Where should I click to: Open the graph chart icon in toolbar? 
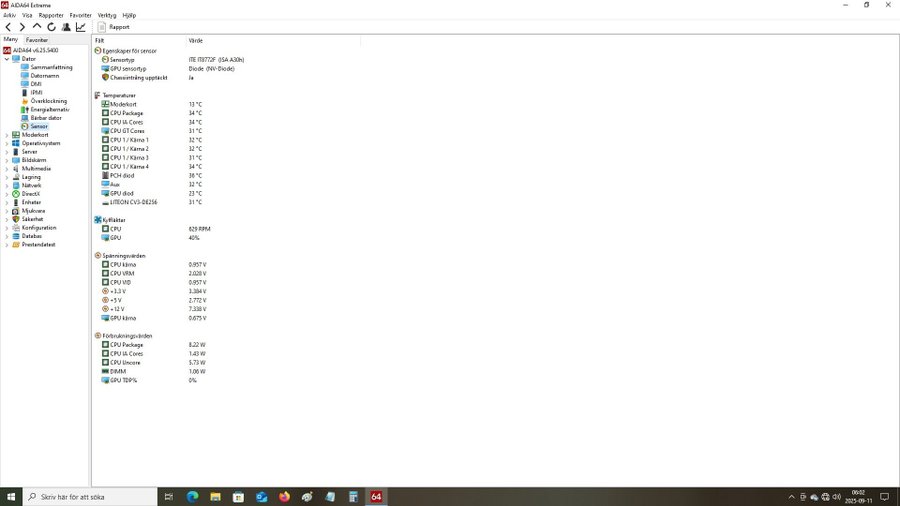point(81,27)
